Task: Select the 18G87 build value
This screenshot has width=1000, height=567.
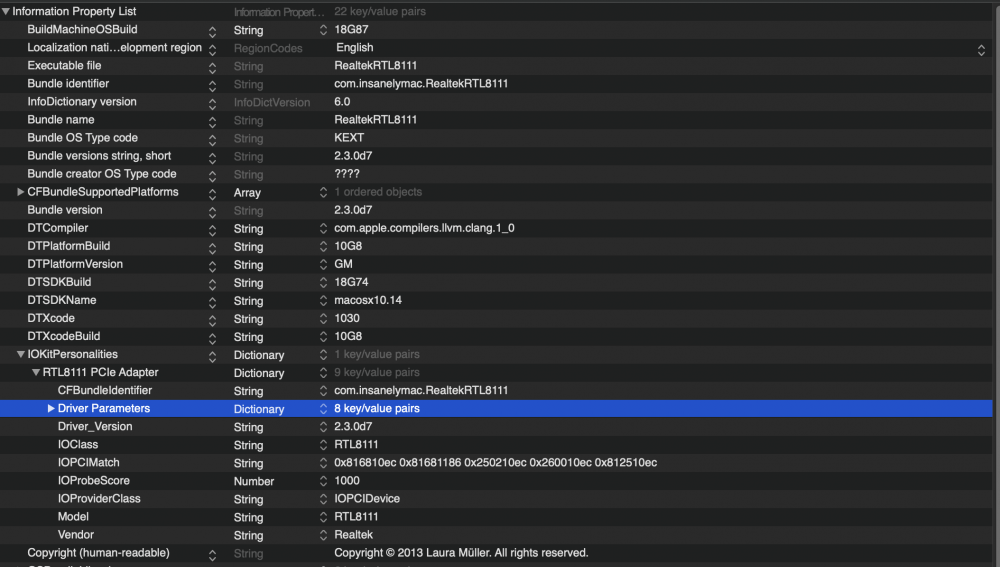Action: (x=351, y=29)
